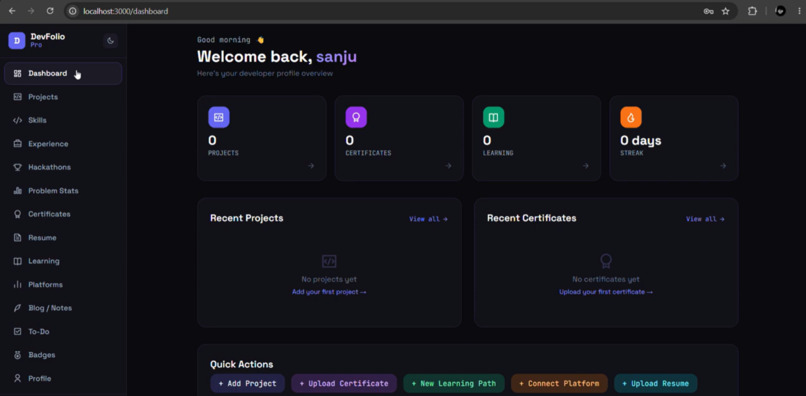806x396 pixels.
Task: Open Experience in the sidebar
Action: (63, 144)
